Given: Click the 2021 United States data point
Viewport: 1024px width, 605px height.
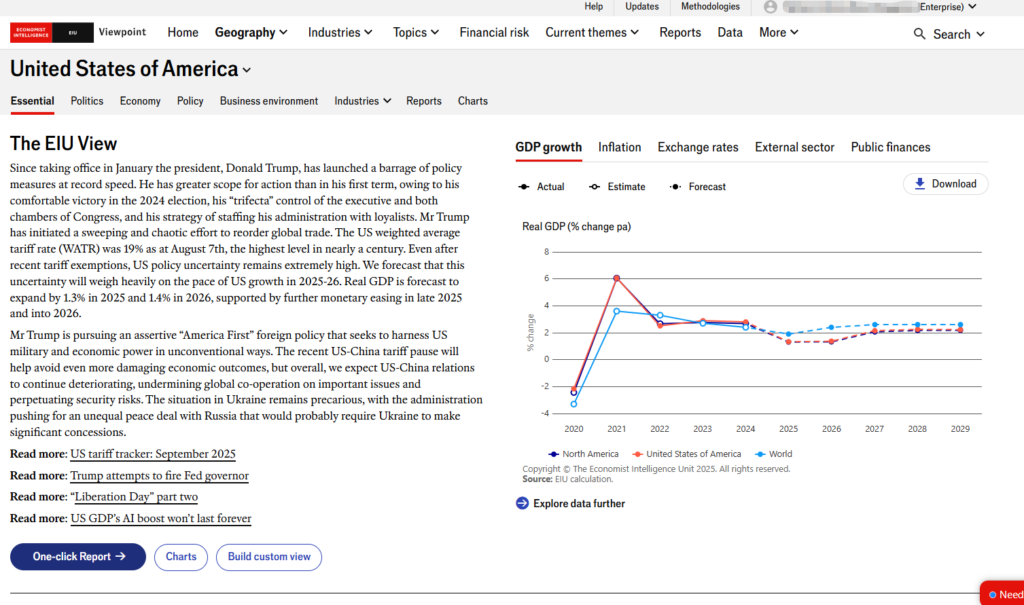Looking at the screenshot, I should point(617,278).
